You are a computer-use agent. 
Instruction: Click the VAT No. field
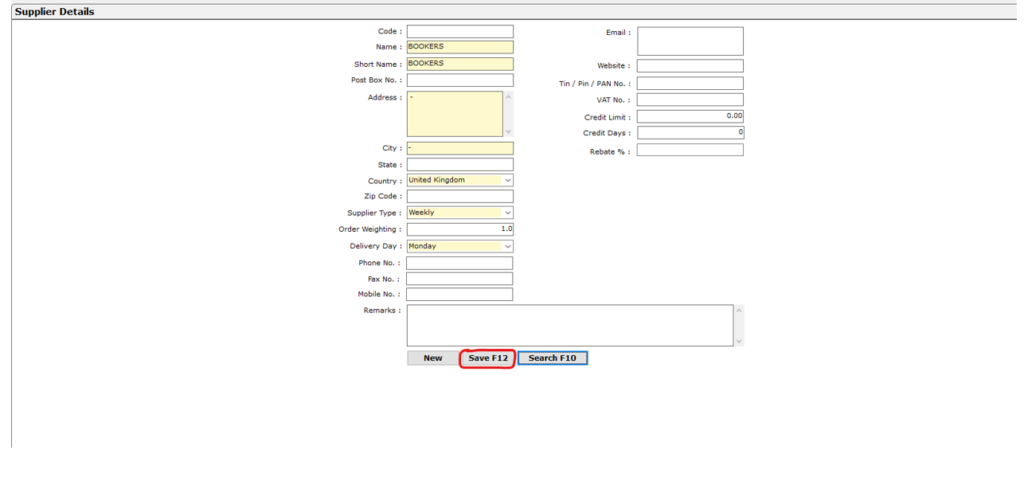coord(690,100)
